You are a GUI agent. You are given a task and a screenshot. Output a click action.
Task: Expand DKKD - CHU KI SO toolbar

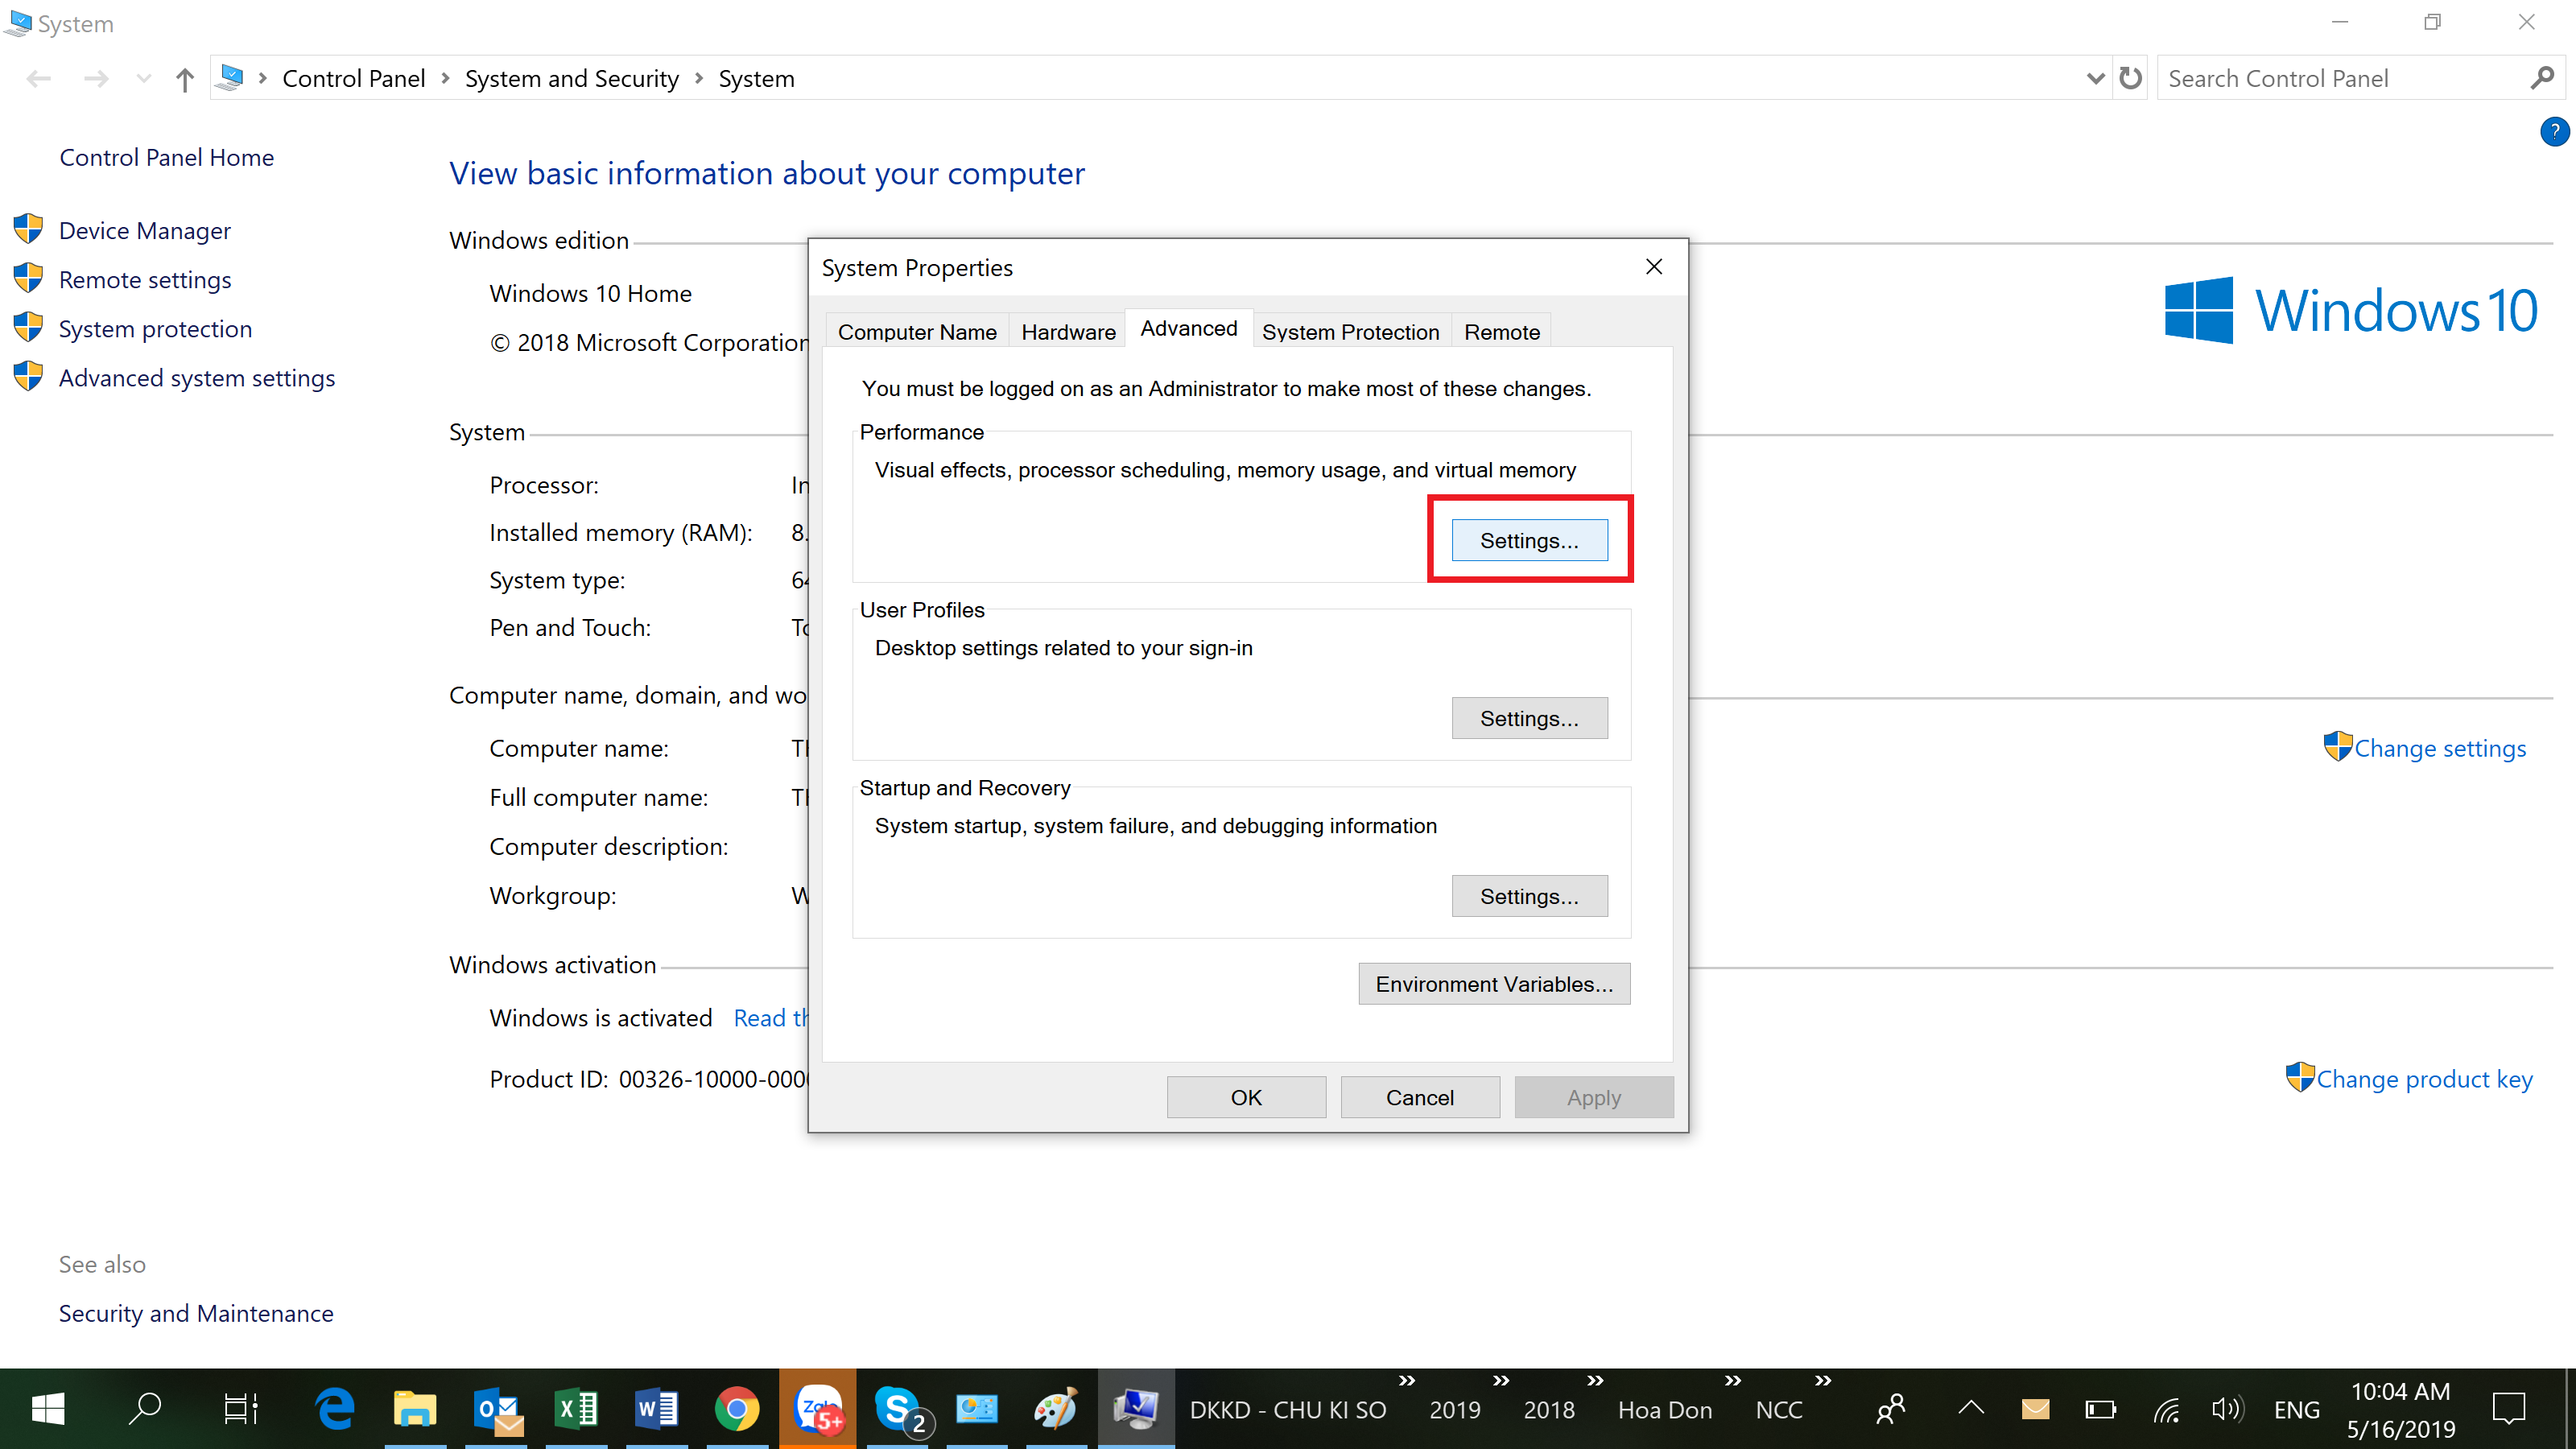(x=1407, y=1381)
